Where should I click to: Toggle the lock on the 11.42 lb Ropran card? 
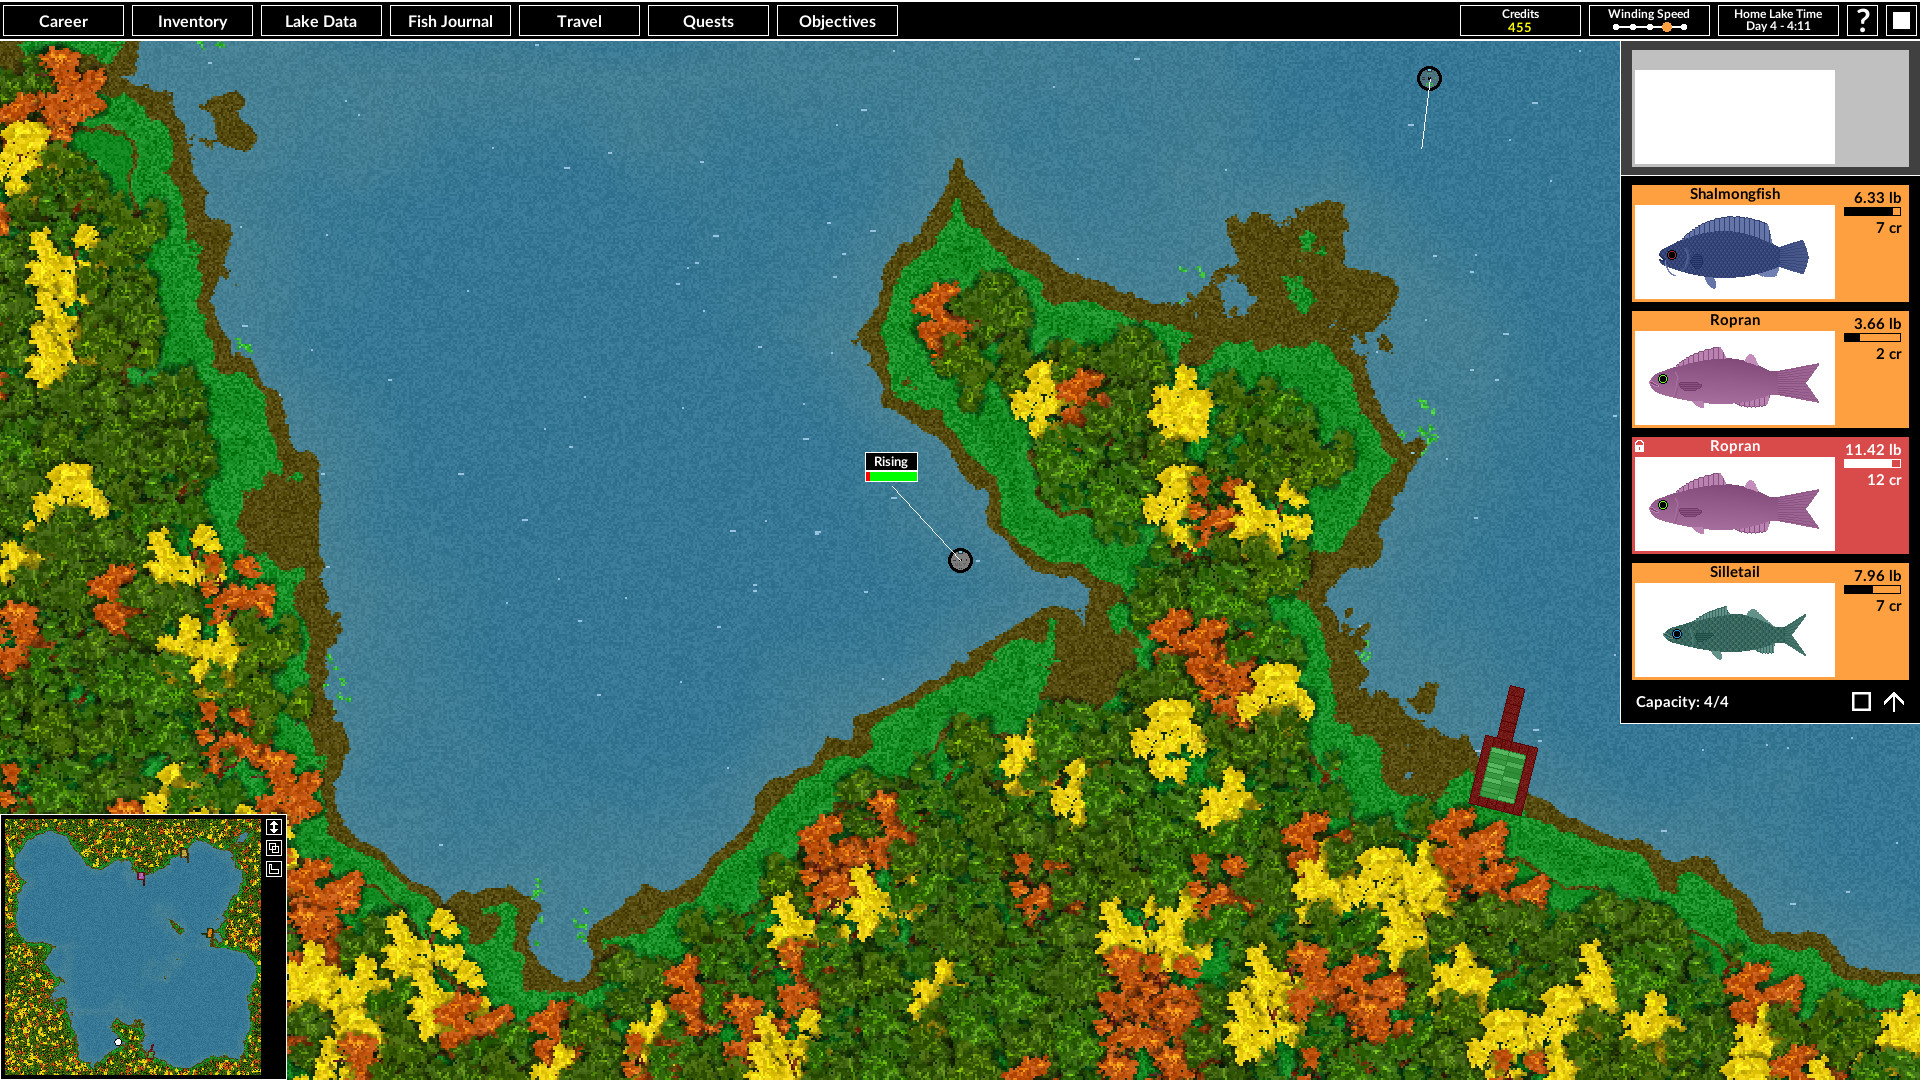[1640, 446]
